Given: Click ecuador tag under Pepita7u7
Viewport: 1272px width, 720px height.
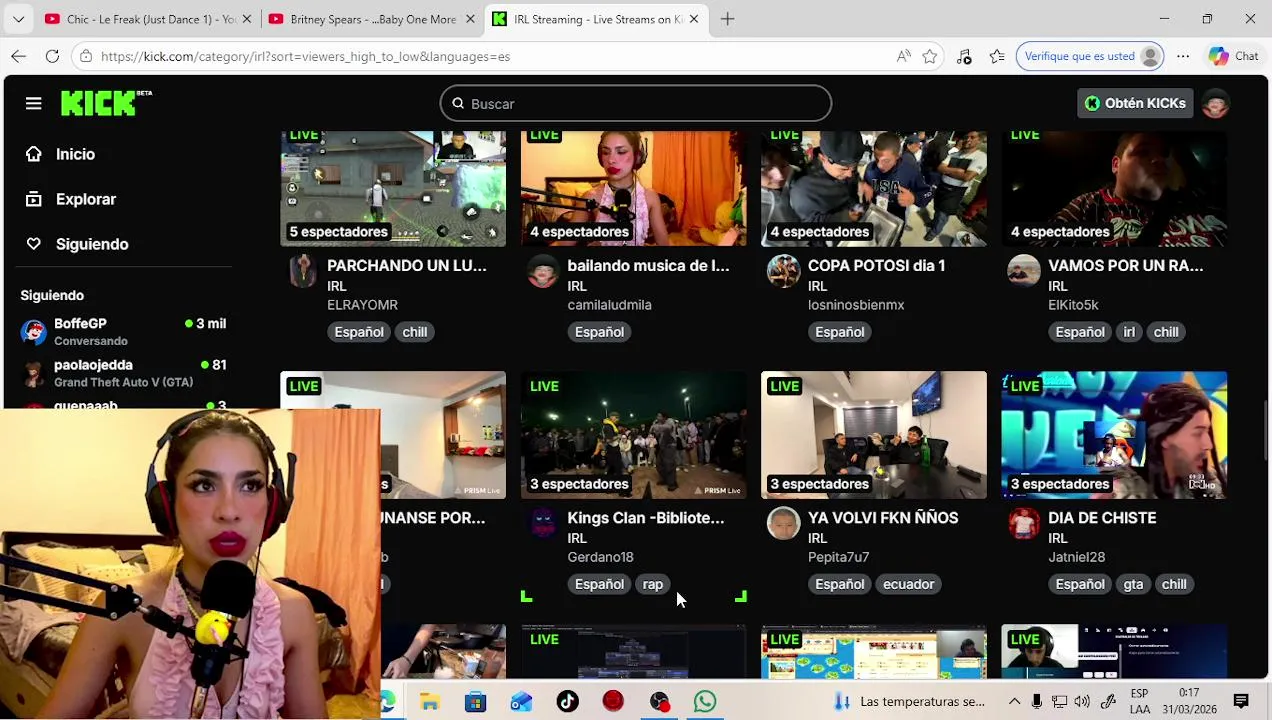Looking at the screenshot, I should point(908,584).
